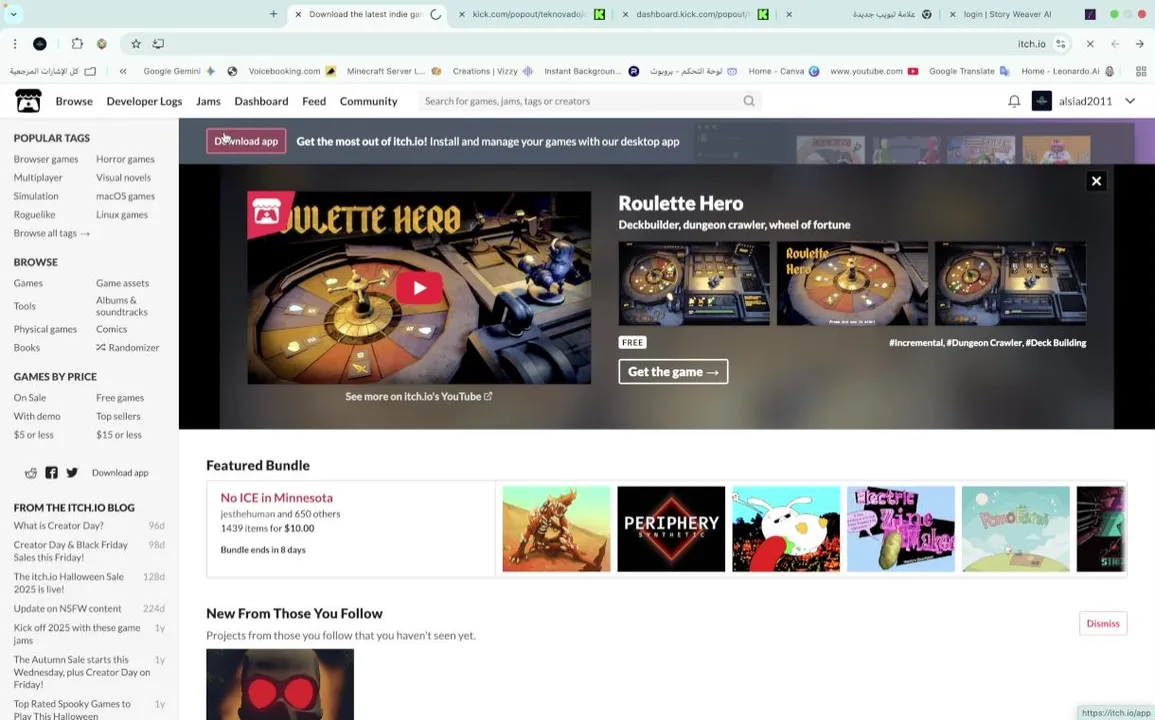Open the itch.io Facebook icon link
The height and width of the screenshot is (720, 1155).
tap(52, 472)
